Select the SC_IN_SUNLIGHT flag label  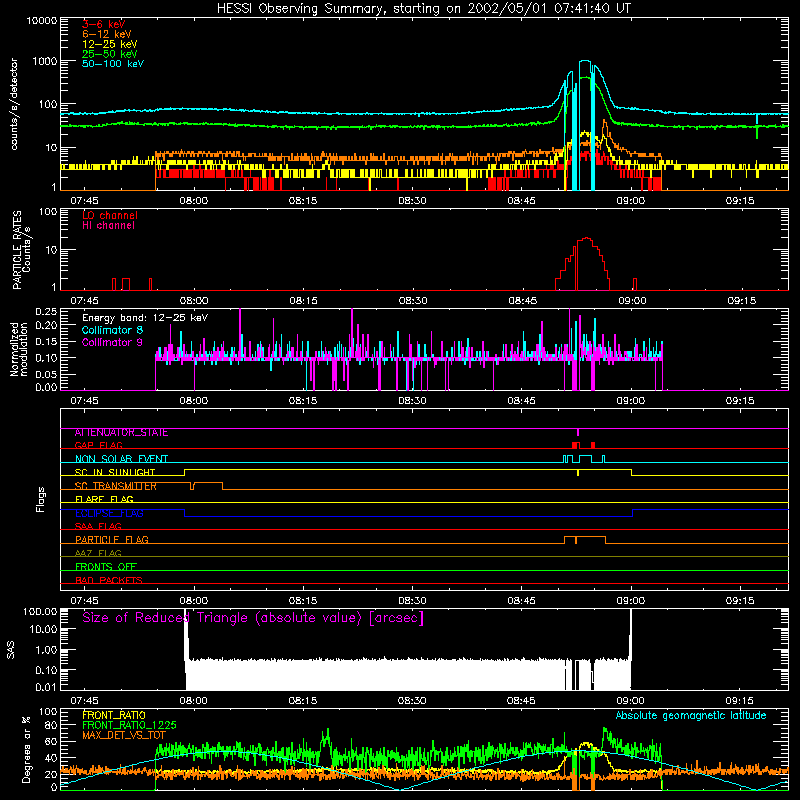tap(115, 472)
